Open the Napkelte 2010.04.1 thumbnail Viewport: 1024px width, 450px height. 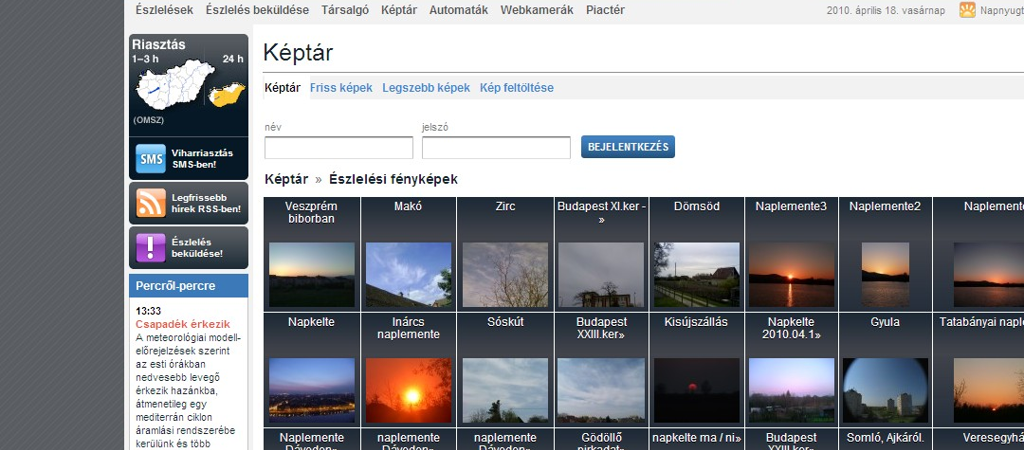(791, 390)
